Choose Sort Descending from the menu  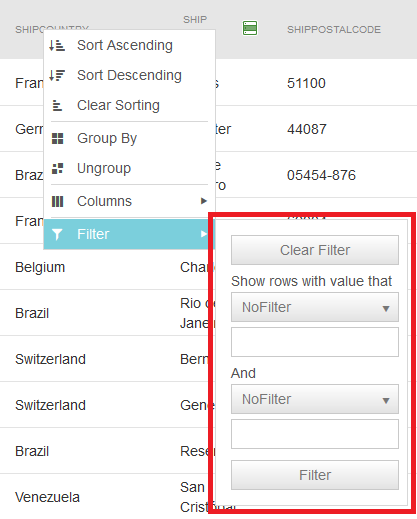(129, 75)
